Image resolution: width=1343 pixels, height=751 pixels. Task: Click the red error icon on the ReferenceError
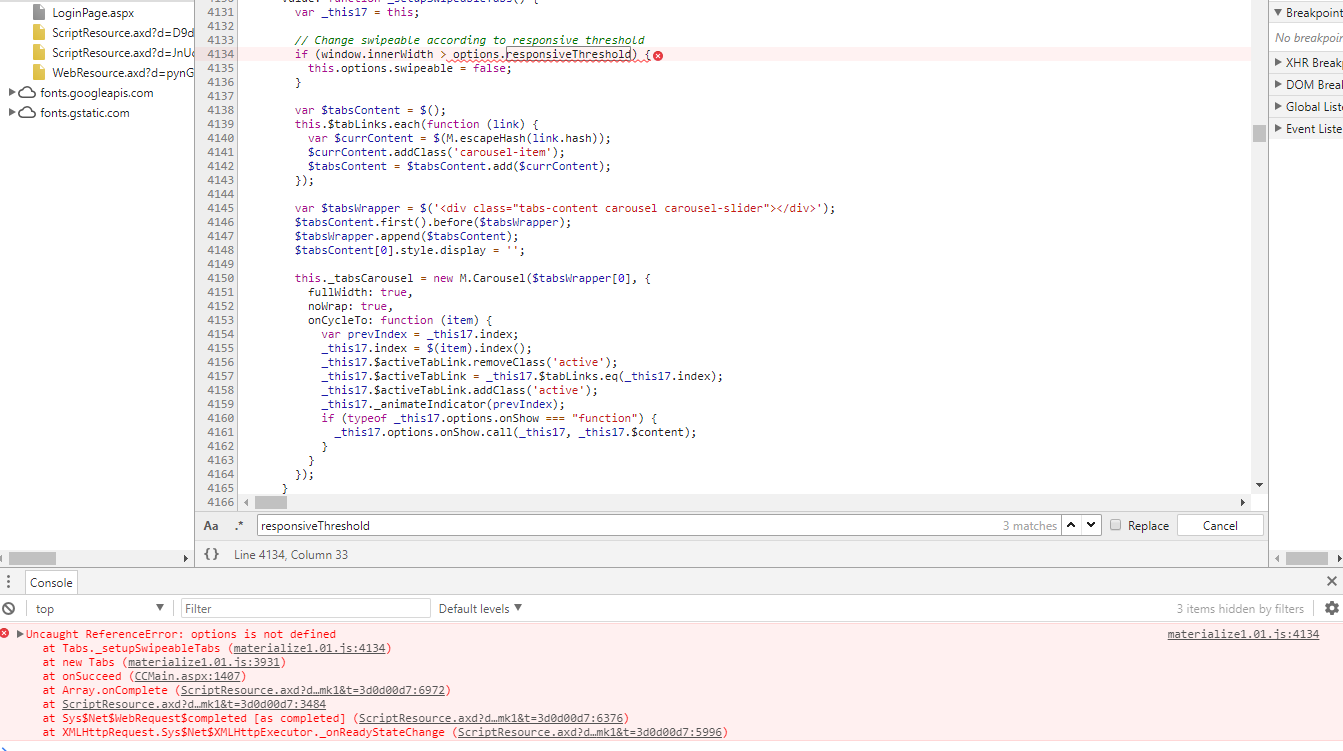pyautogui.click(x=7, y=633)
